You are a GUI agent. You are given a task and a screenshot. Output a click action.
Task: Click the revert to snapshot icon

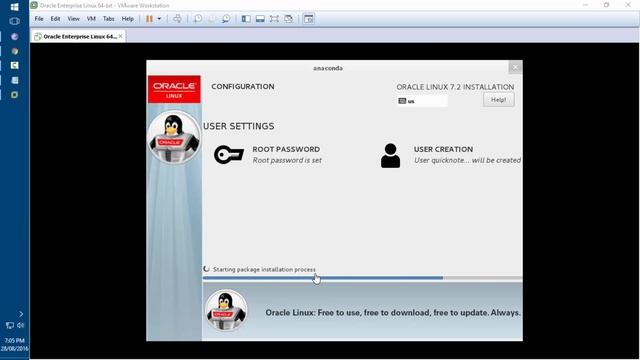coord(211,19)
